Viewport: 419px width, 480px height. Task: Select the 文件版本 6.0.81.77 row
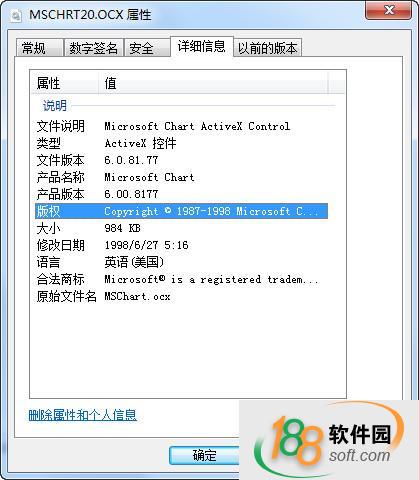point(181,160)
